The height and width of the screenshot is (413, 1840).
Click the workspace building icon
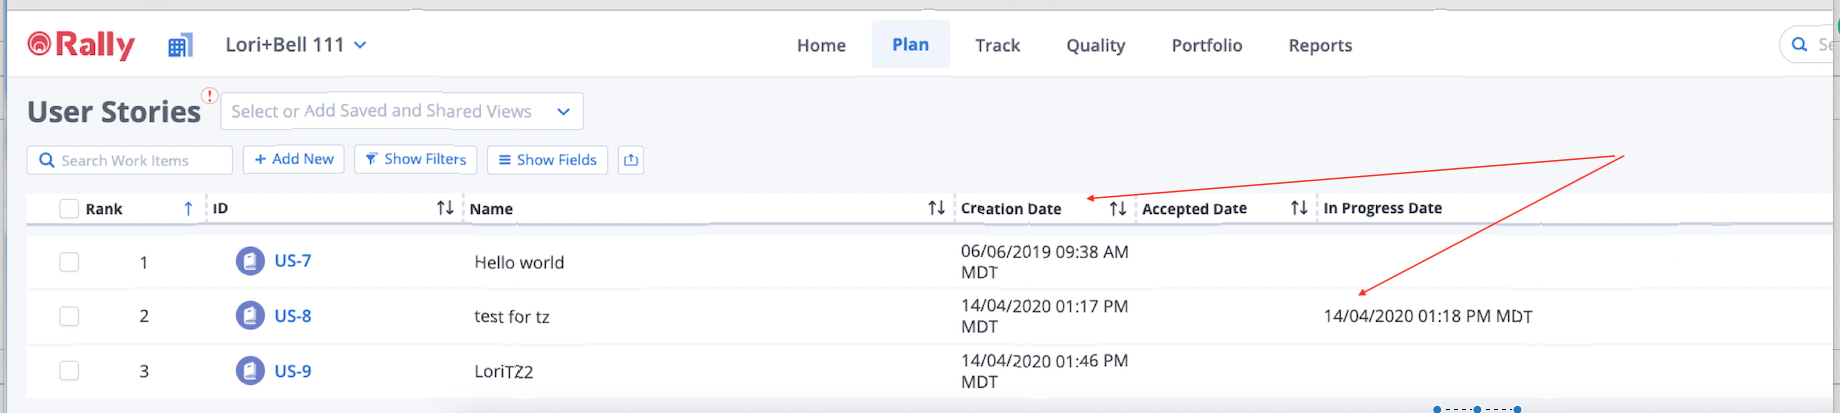[180, 45]
